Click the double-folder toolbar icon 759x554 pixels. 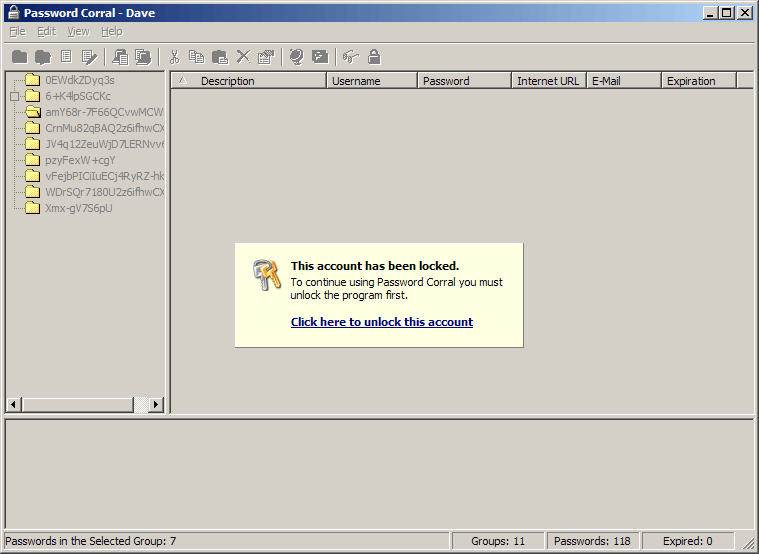coord(43,57)
